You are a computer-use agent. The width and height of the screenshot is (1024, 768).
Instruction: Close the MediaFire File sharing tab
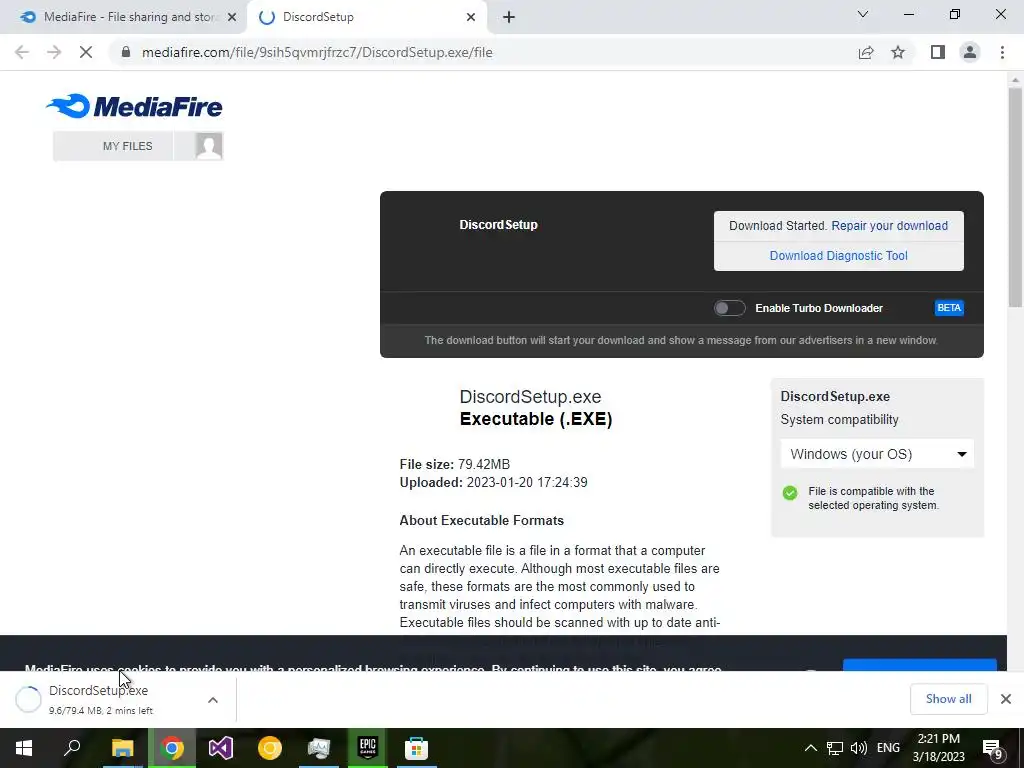click(232, 17)
